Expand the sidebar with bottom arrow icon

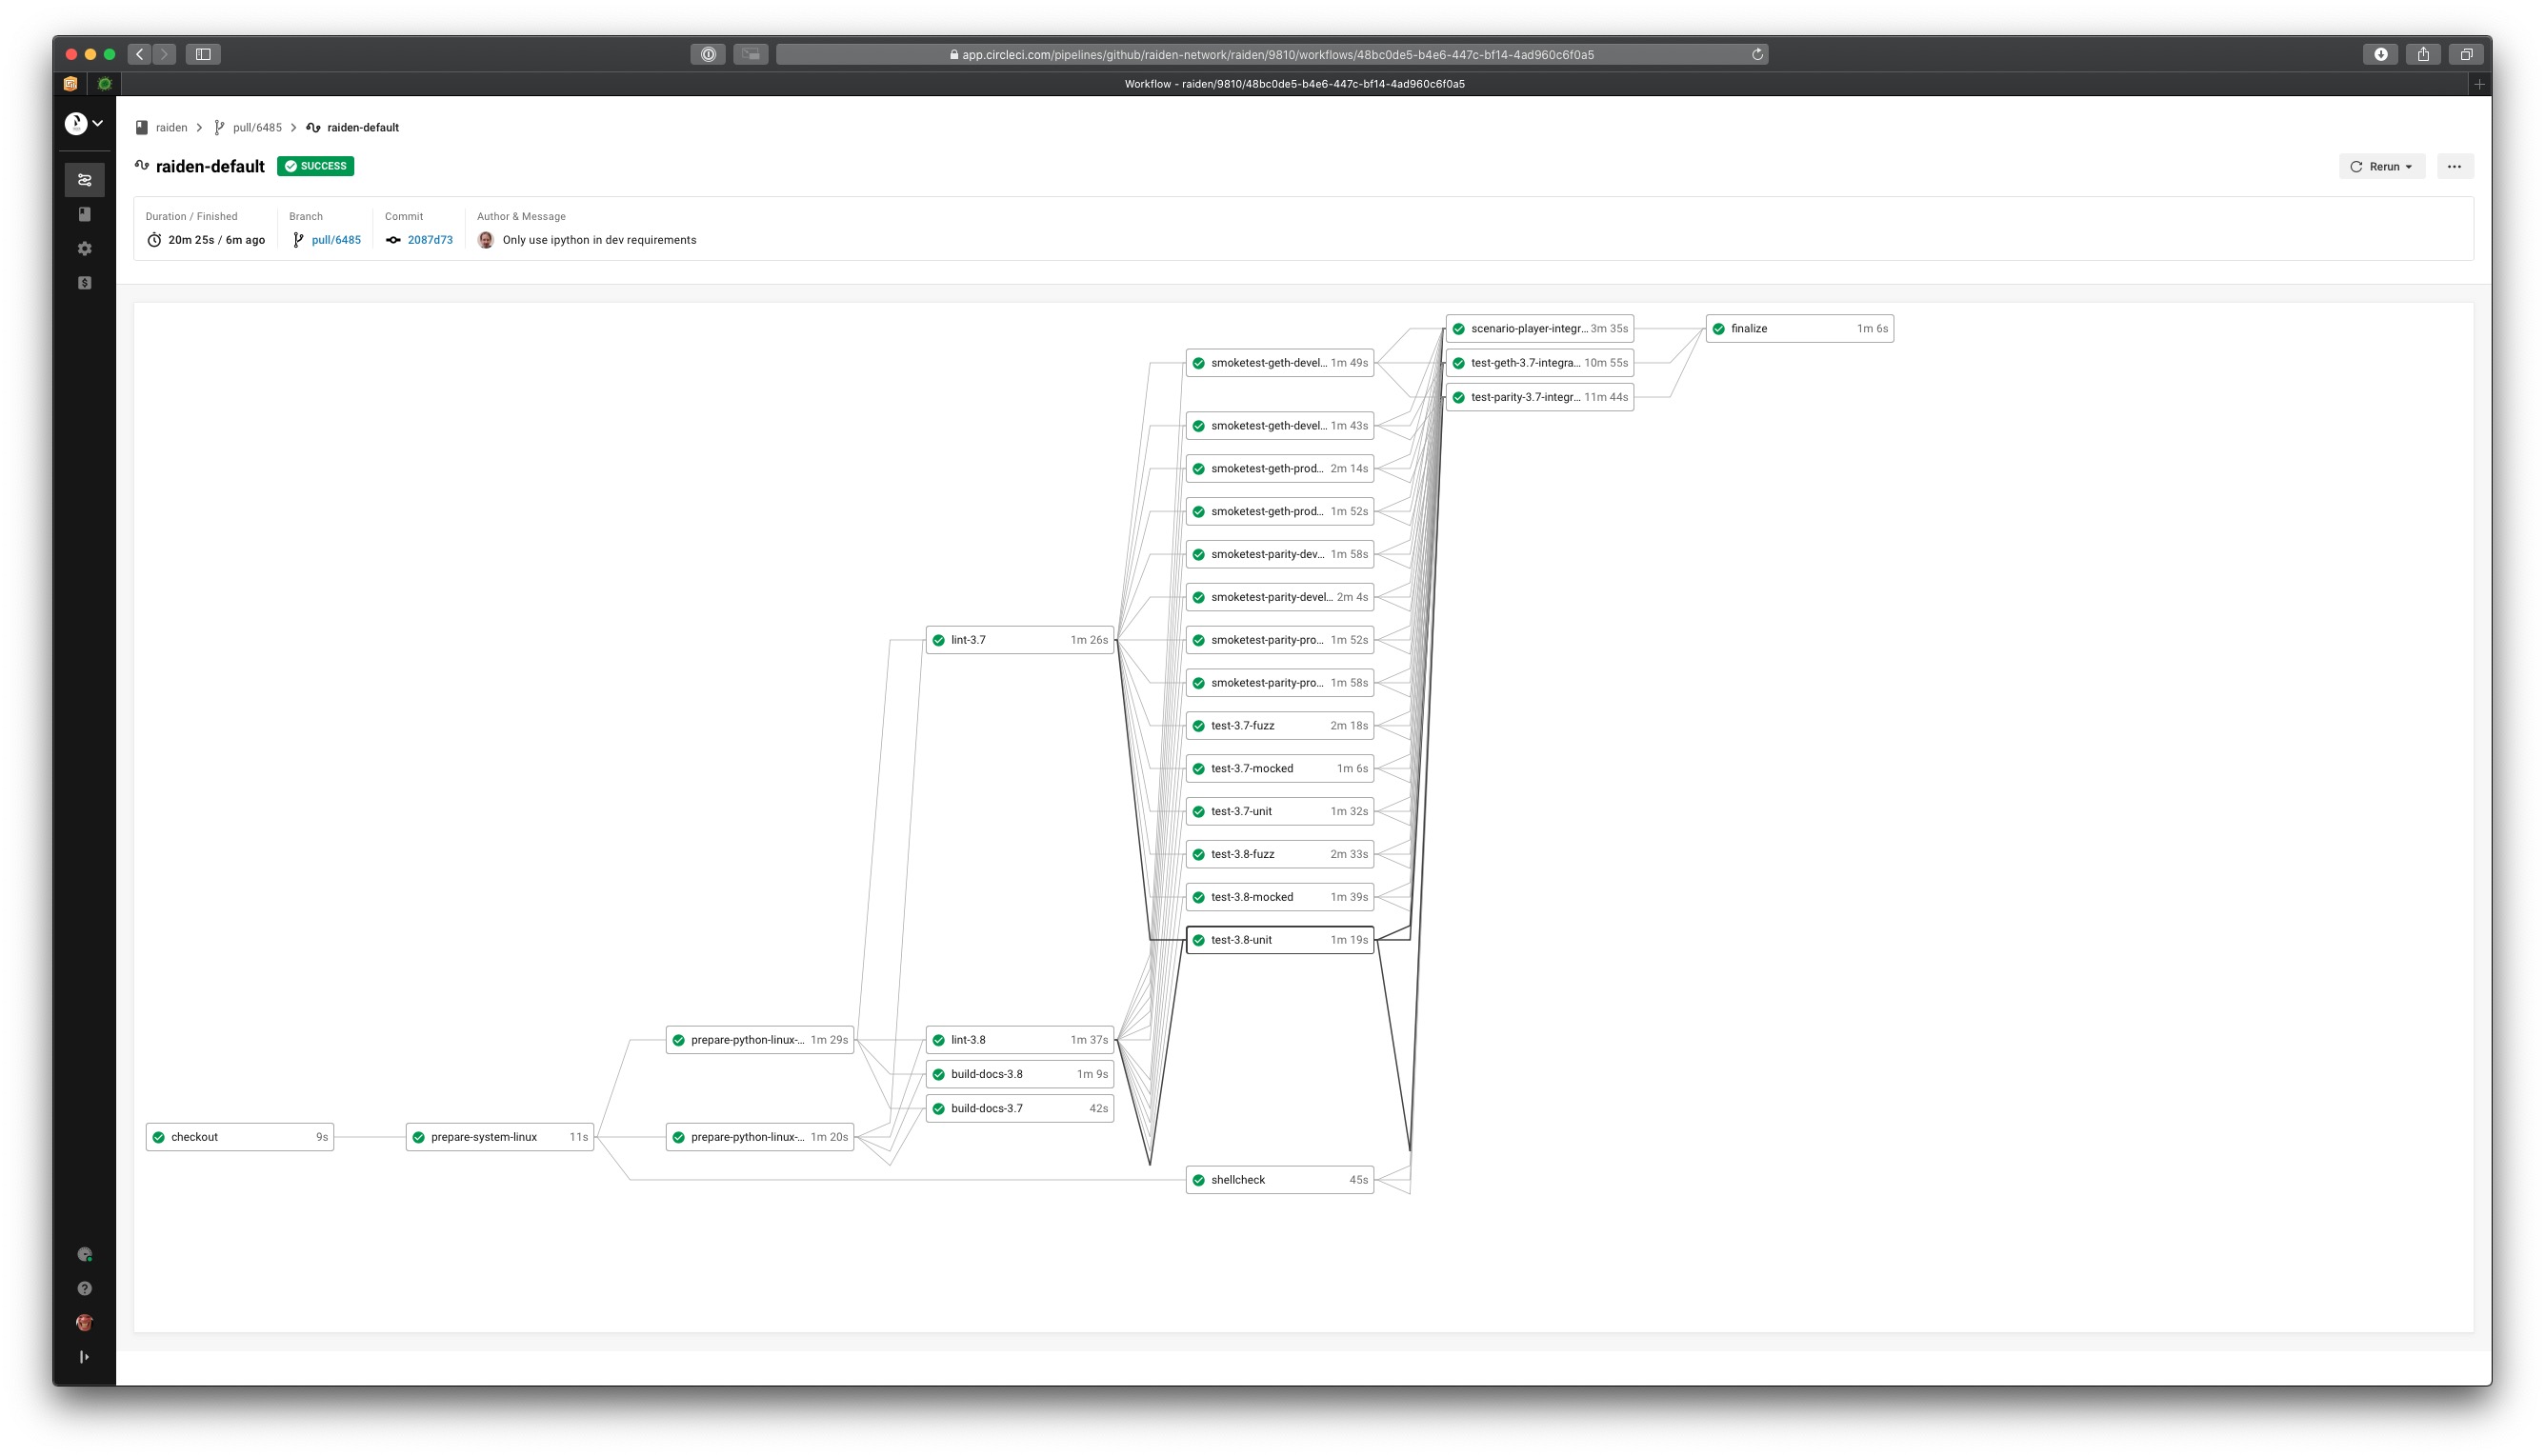click(84, 1356)
